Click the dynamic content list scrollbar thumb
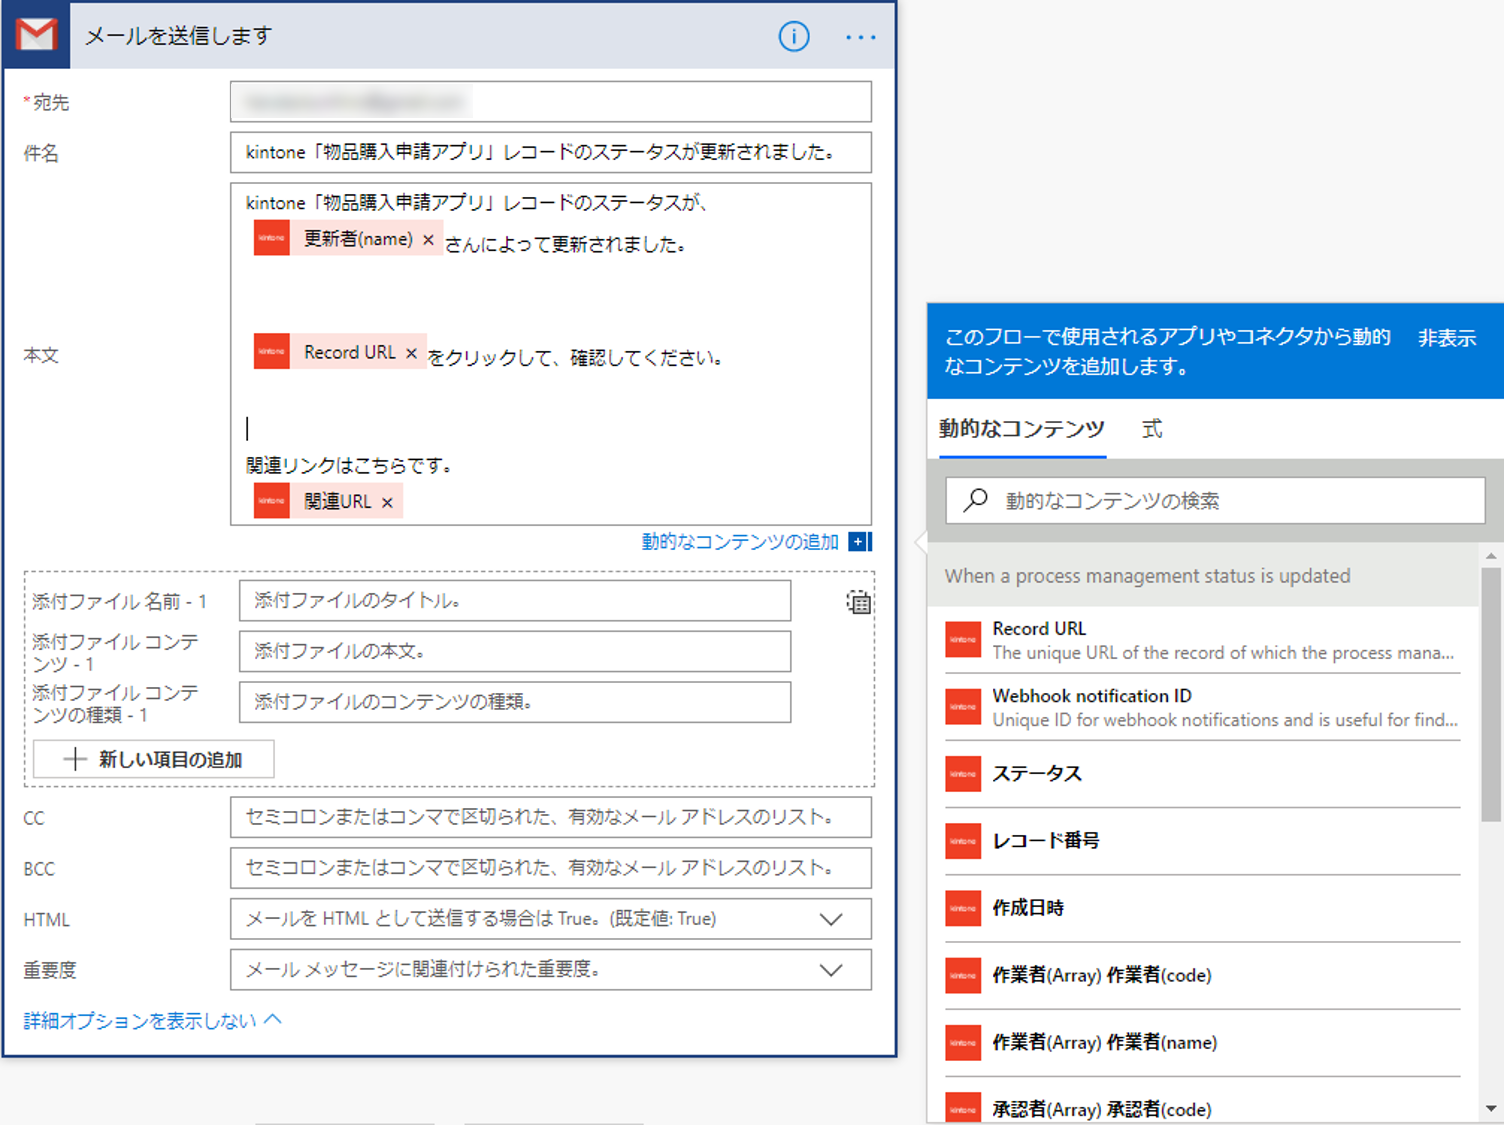The image size is (1504, 1125). 1491,694
